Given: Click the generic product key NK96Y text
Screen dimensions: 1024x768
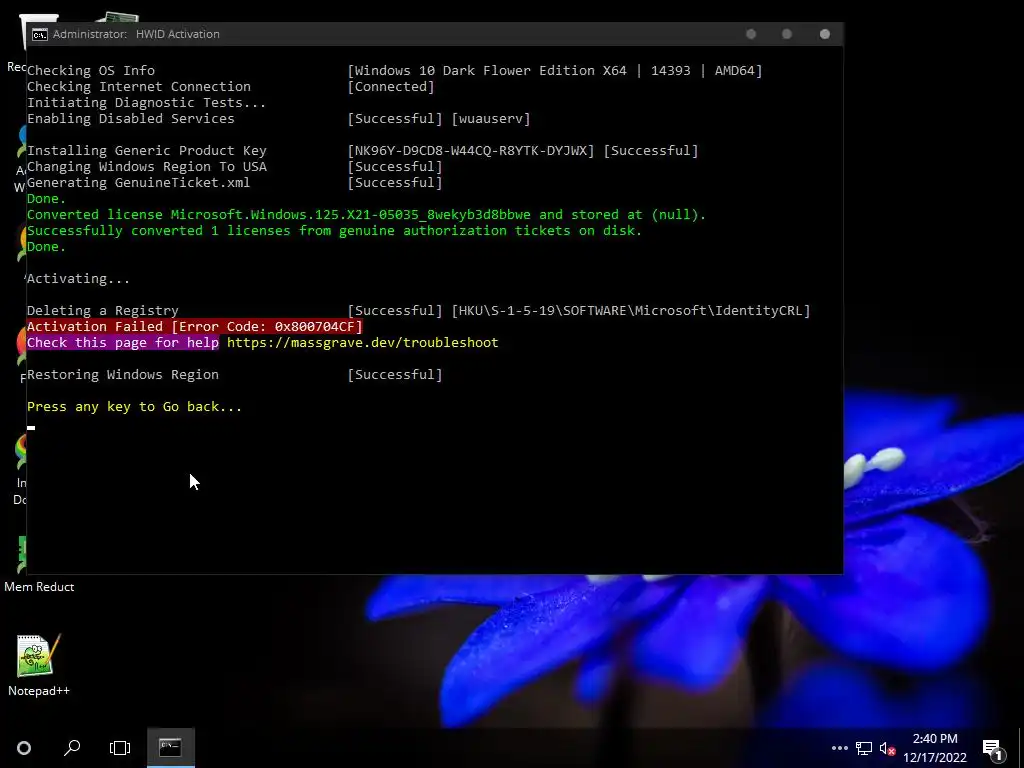Looking at the screenshot, I should pyautogui.click(x=471, y=151).
